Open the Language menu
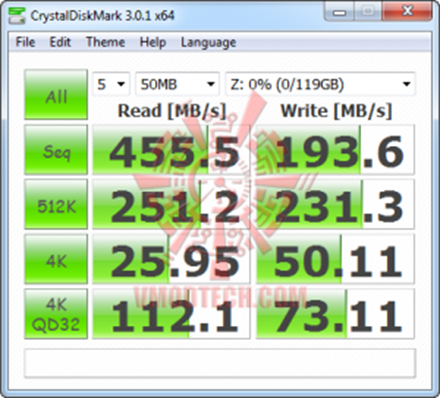The height and width of the screenshot is (398, 440). (x=208, y=42)
